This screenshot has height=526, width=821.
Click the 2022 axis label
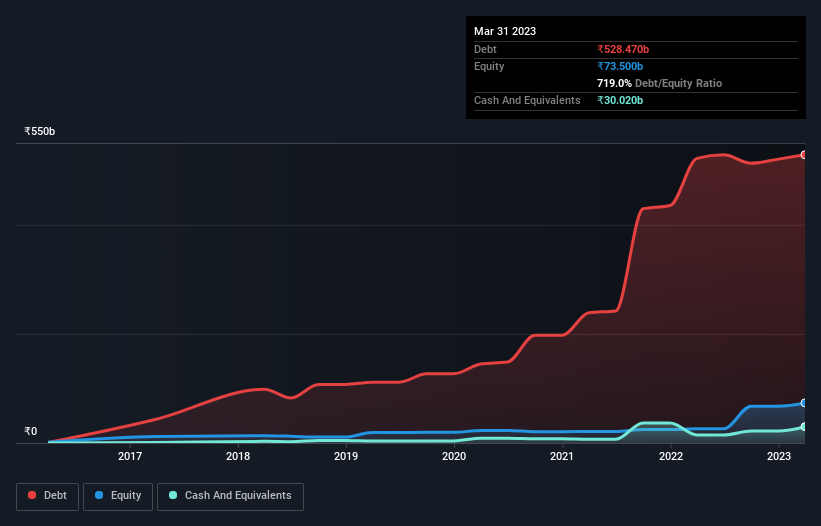click(671, 456)
